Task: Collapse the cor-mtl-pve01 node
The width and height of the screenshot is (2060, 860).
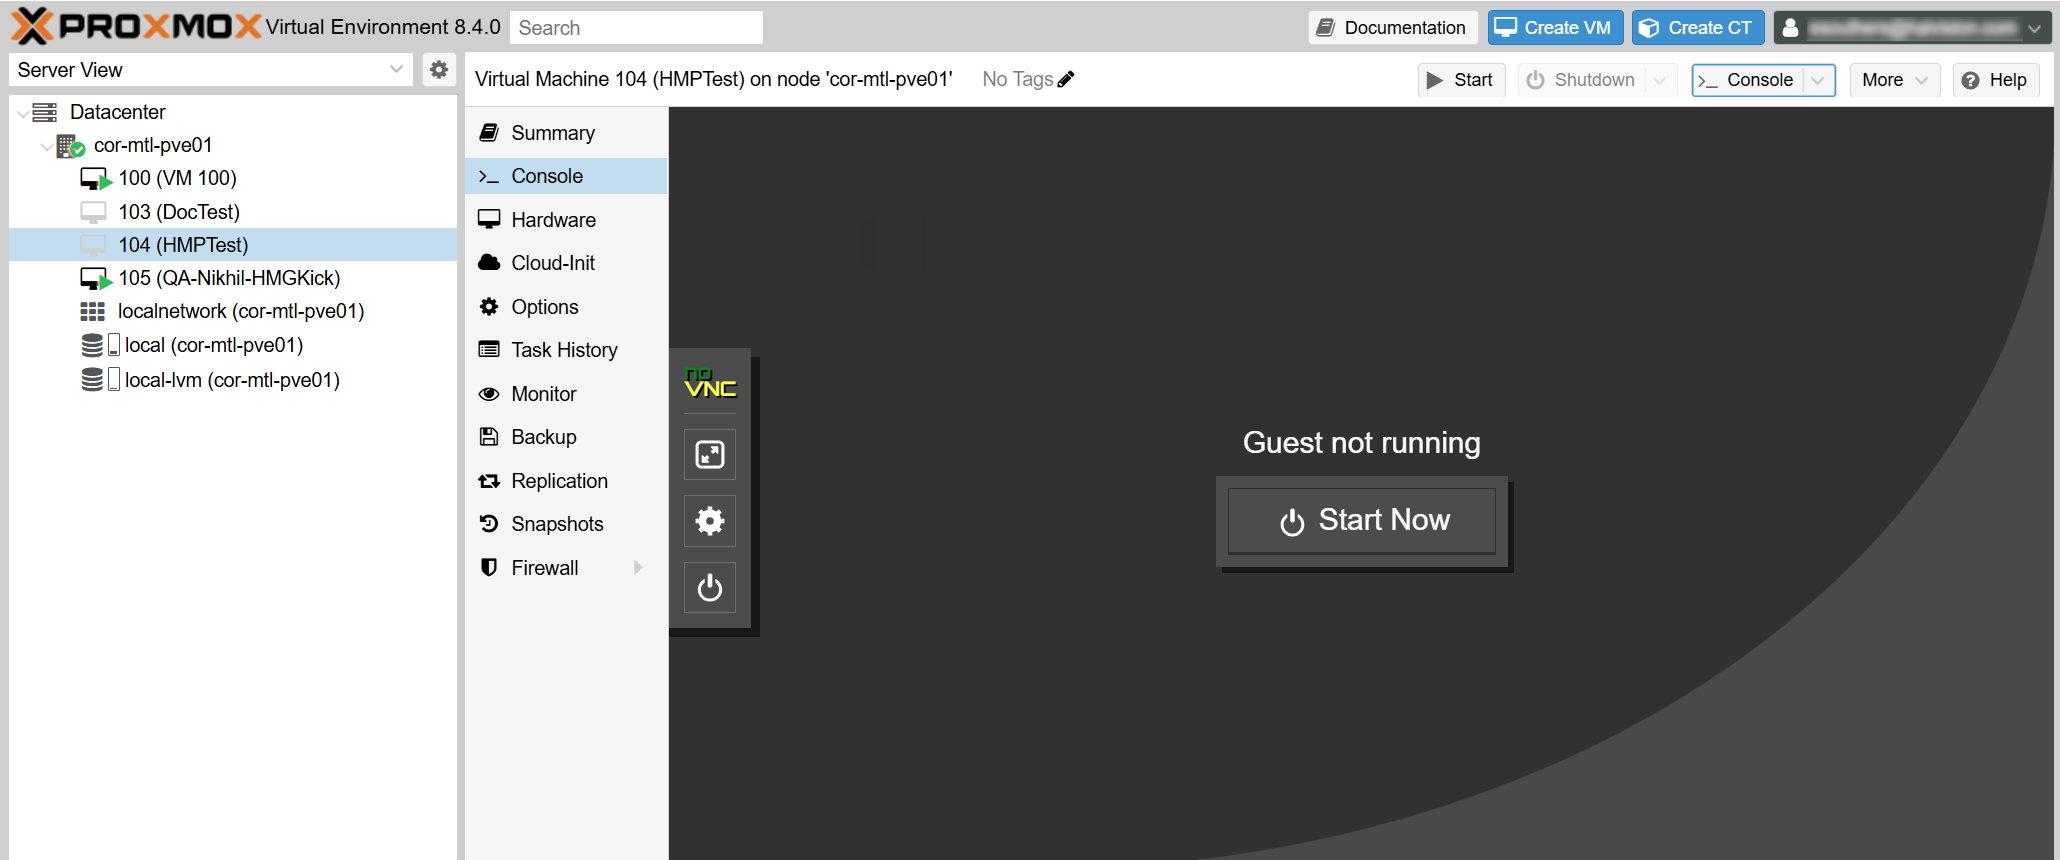Action: coord(46,146)
